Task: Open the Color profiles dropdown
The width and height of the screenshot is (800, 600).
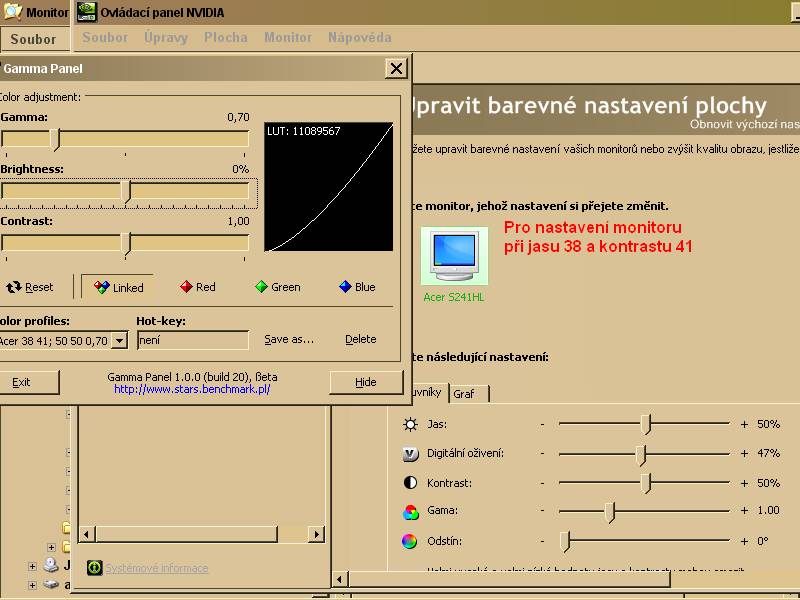Action: (119, 340)
